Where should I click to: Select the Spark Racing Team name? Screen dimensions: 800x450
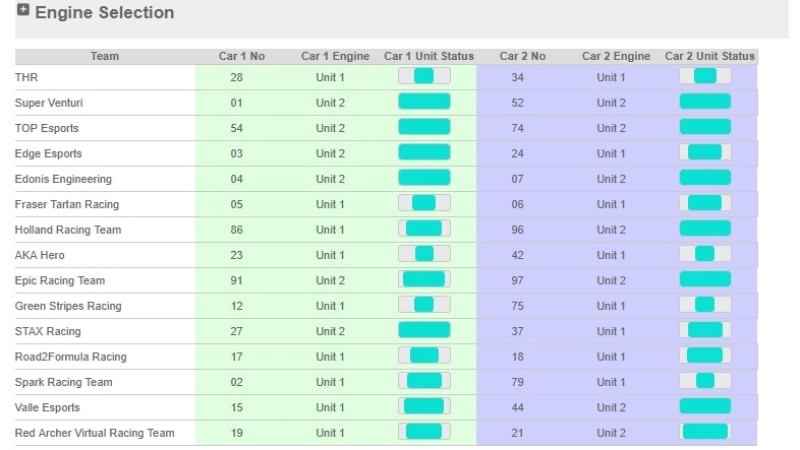(x=63, y=382)
